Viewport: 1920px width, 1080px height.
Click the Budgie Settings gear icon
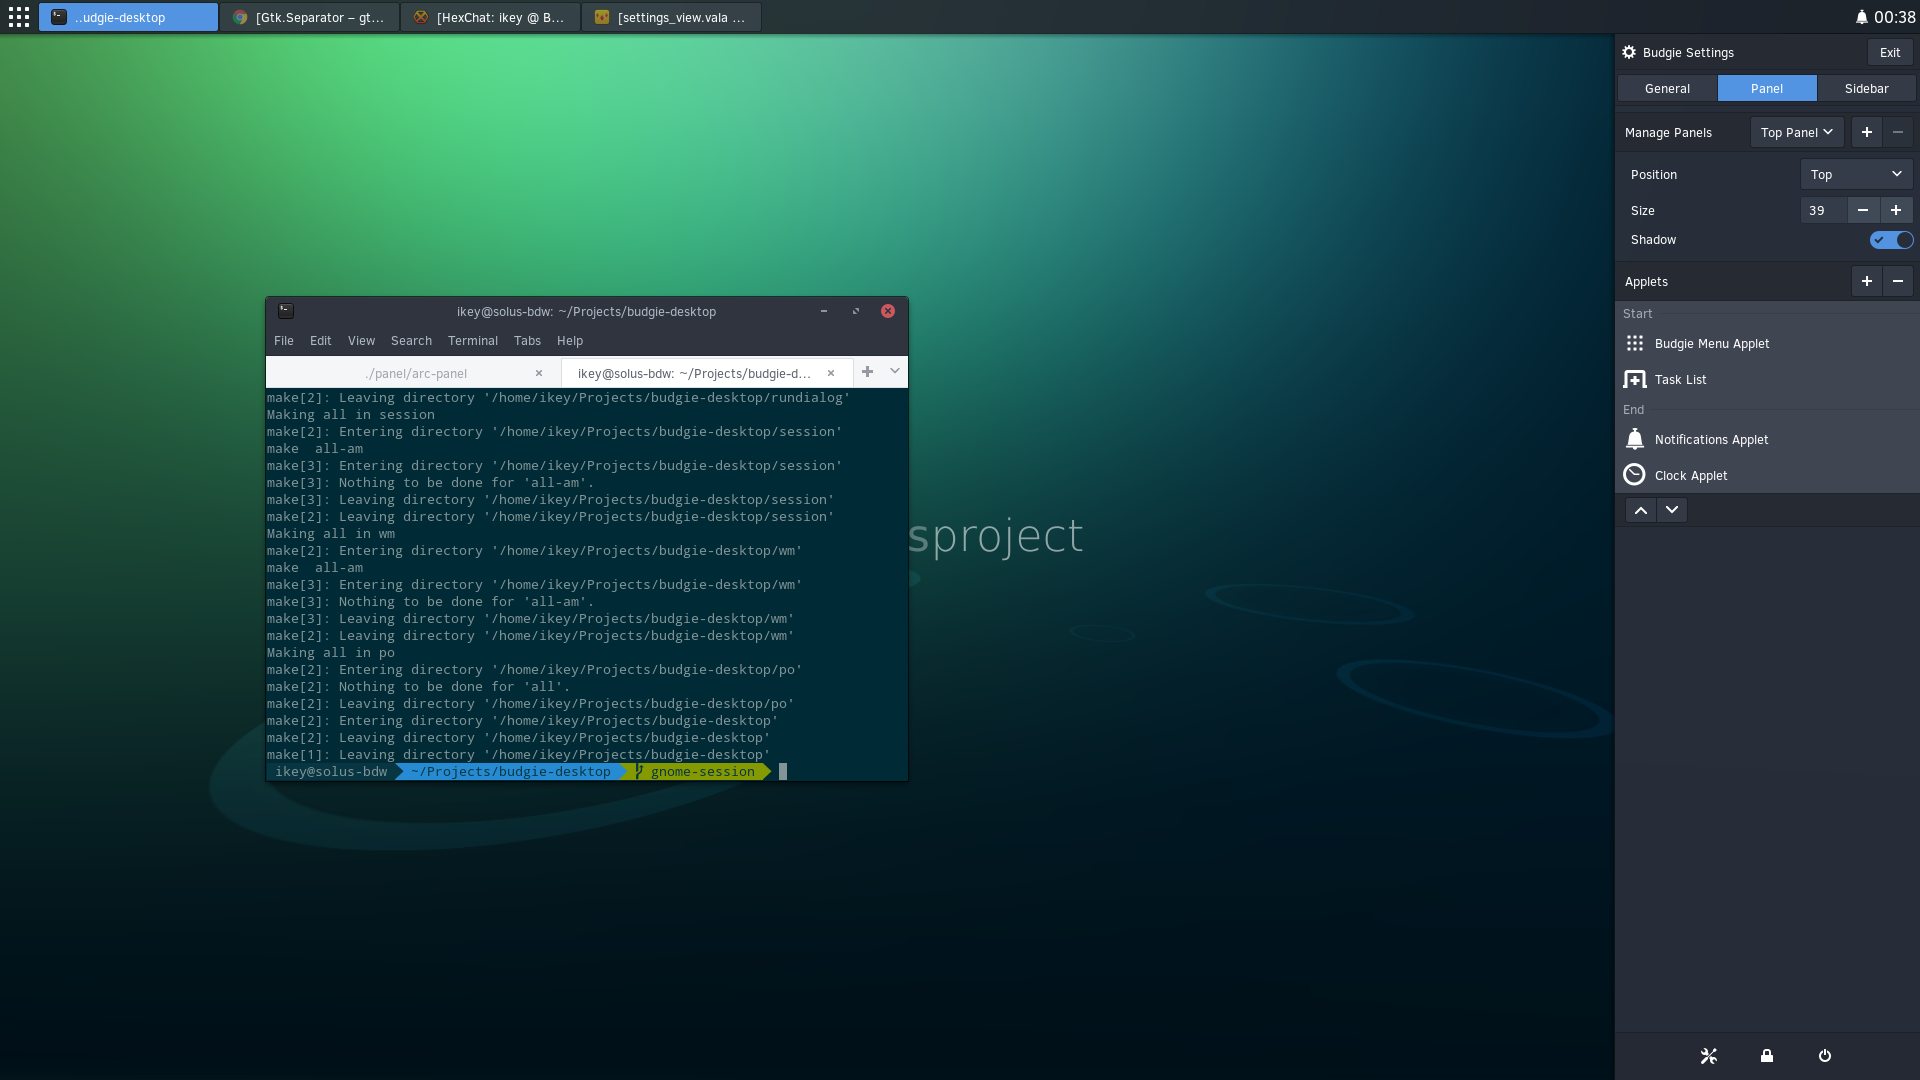(1629, 52)
